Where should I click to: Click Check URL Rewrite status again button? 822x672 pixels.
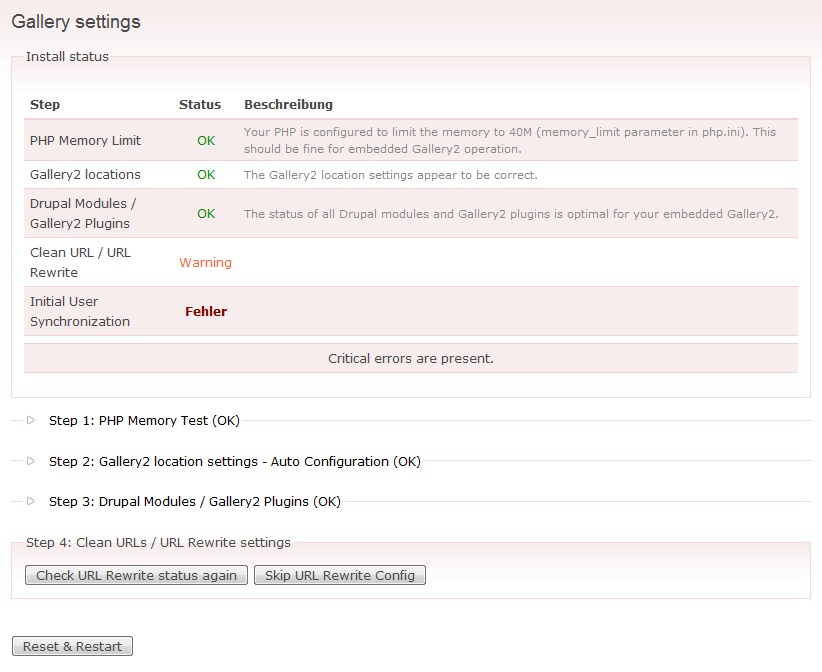click(136, 575)
